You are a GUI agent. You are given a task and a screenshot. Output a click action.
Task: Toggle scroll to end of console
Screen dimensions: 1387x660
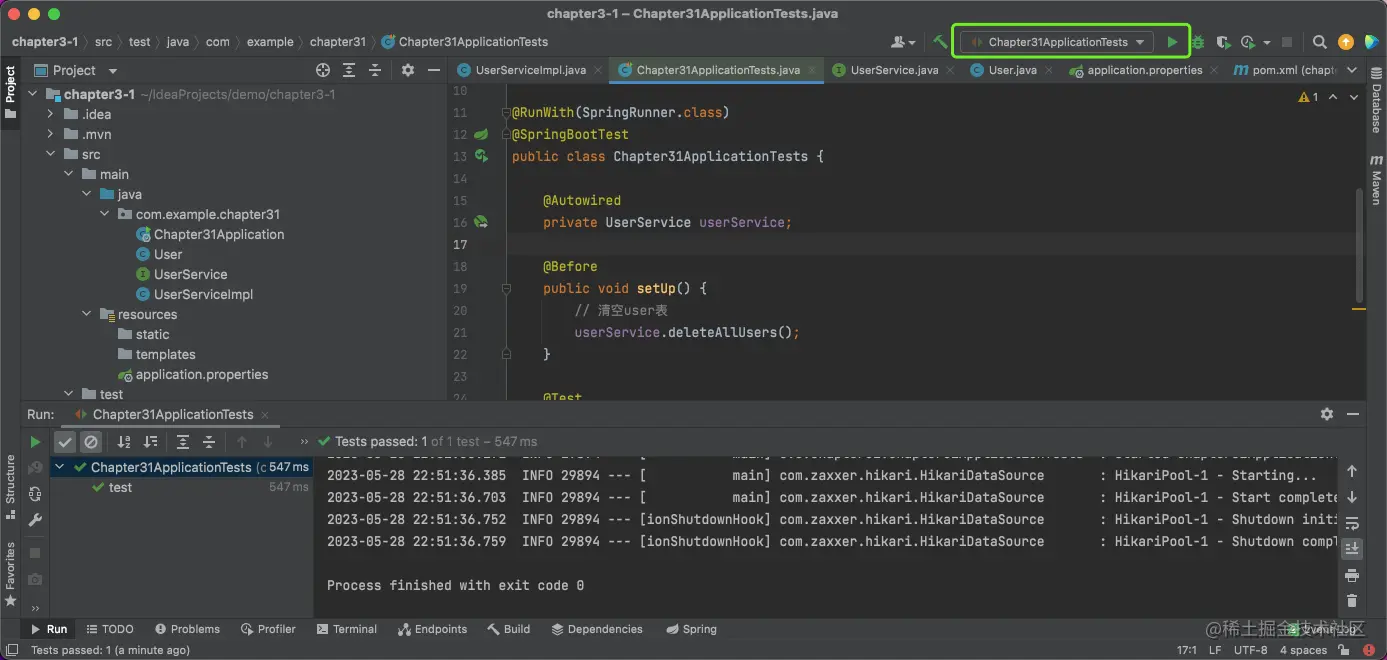pos(1352,549)
